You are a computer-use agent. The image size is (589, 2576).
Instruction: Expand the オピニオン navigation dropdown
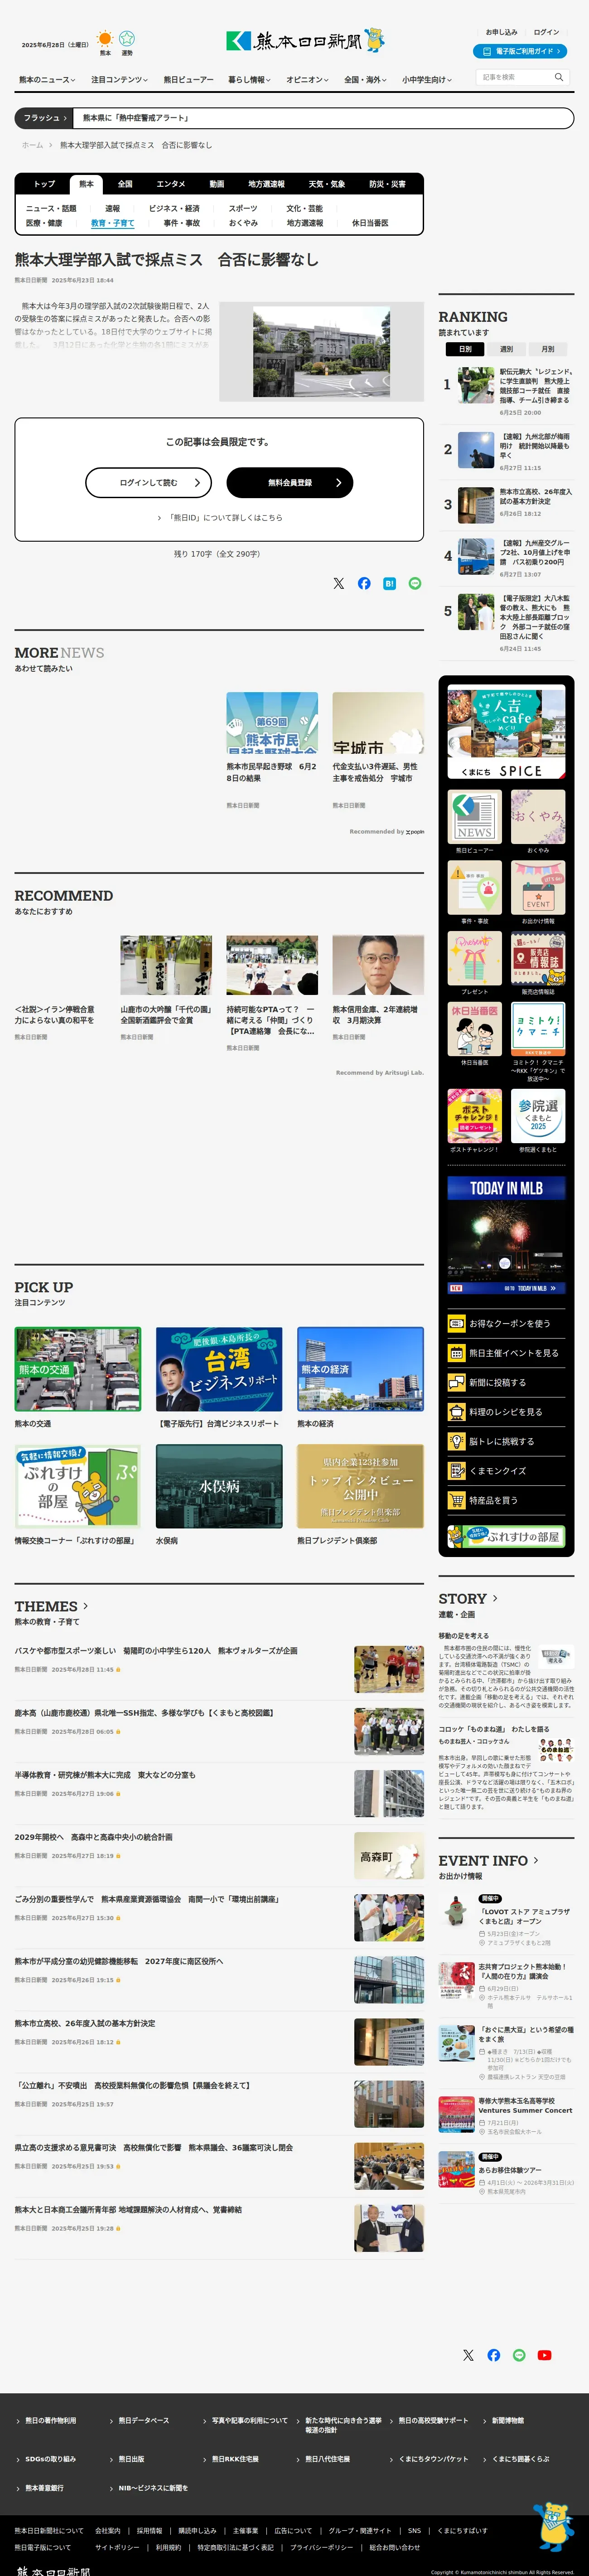click(308, 80)
